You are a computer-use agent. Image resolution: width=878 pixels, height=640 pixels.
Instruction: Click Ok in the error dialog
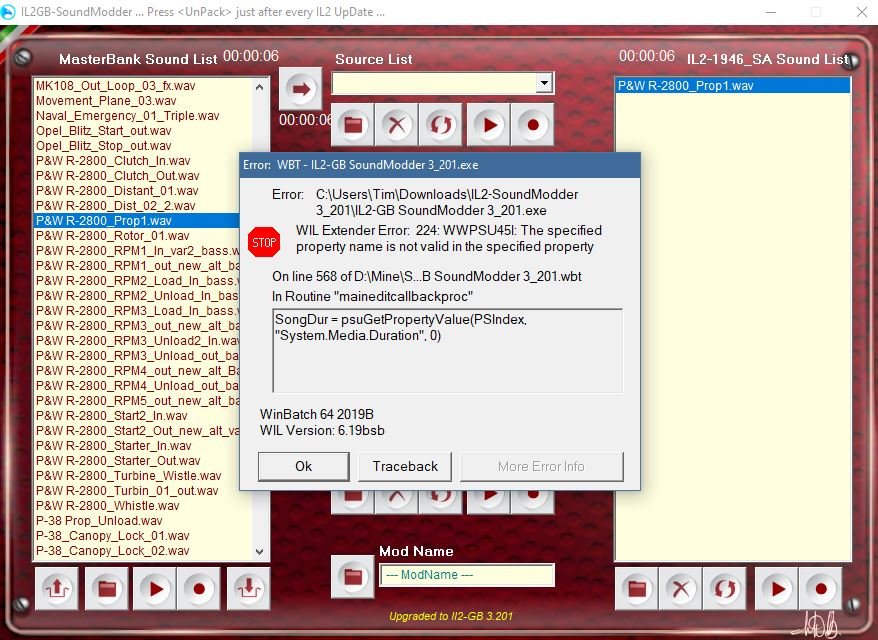pos(303,466)
